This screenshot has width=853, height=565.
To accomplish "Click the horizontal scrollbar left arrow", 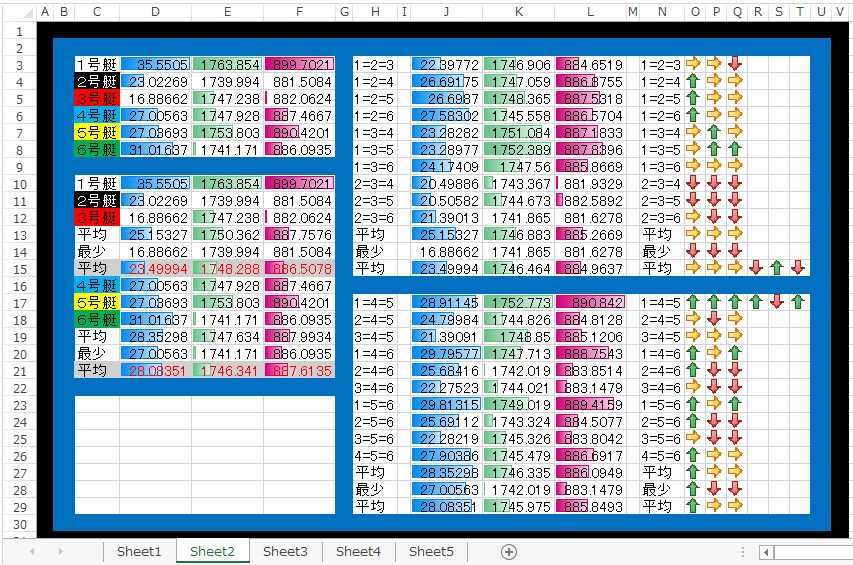I will [767, 552].
